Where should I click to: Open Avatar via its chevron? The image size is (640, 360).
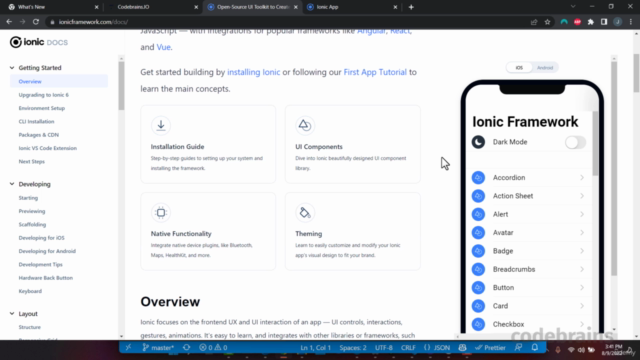tap(582, 233)
